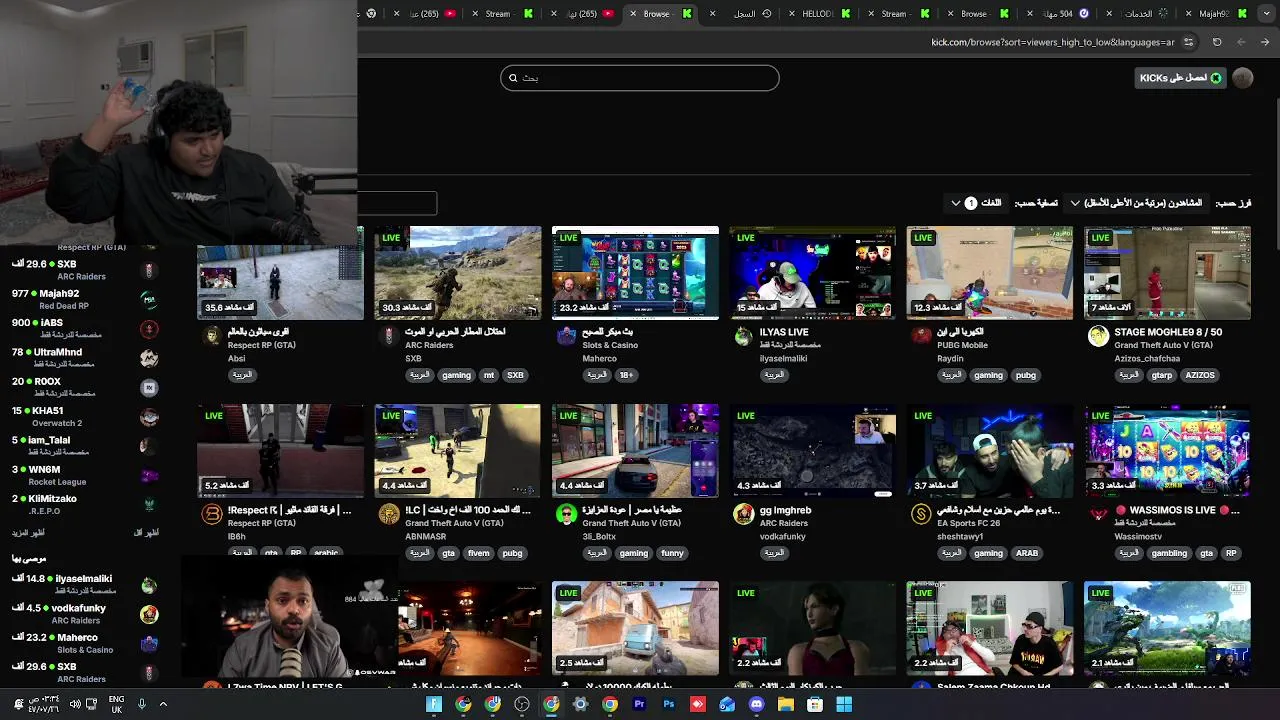Click the vodkafunky channel avatar beside gg Imghreb
Image resolution: width=1280 pixels, height=720 pixels.
[x=743, y=514]
